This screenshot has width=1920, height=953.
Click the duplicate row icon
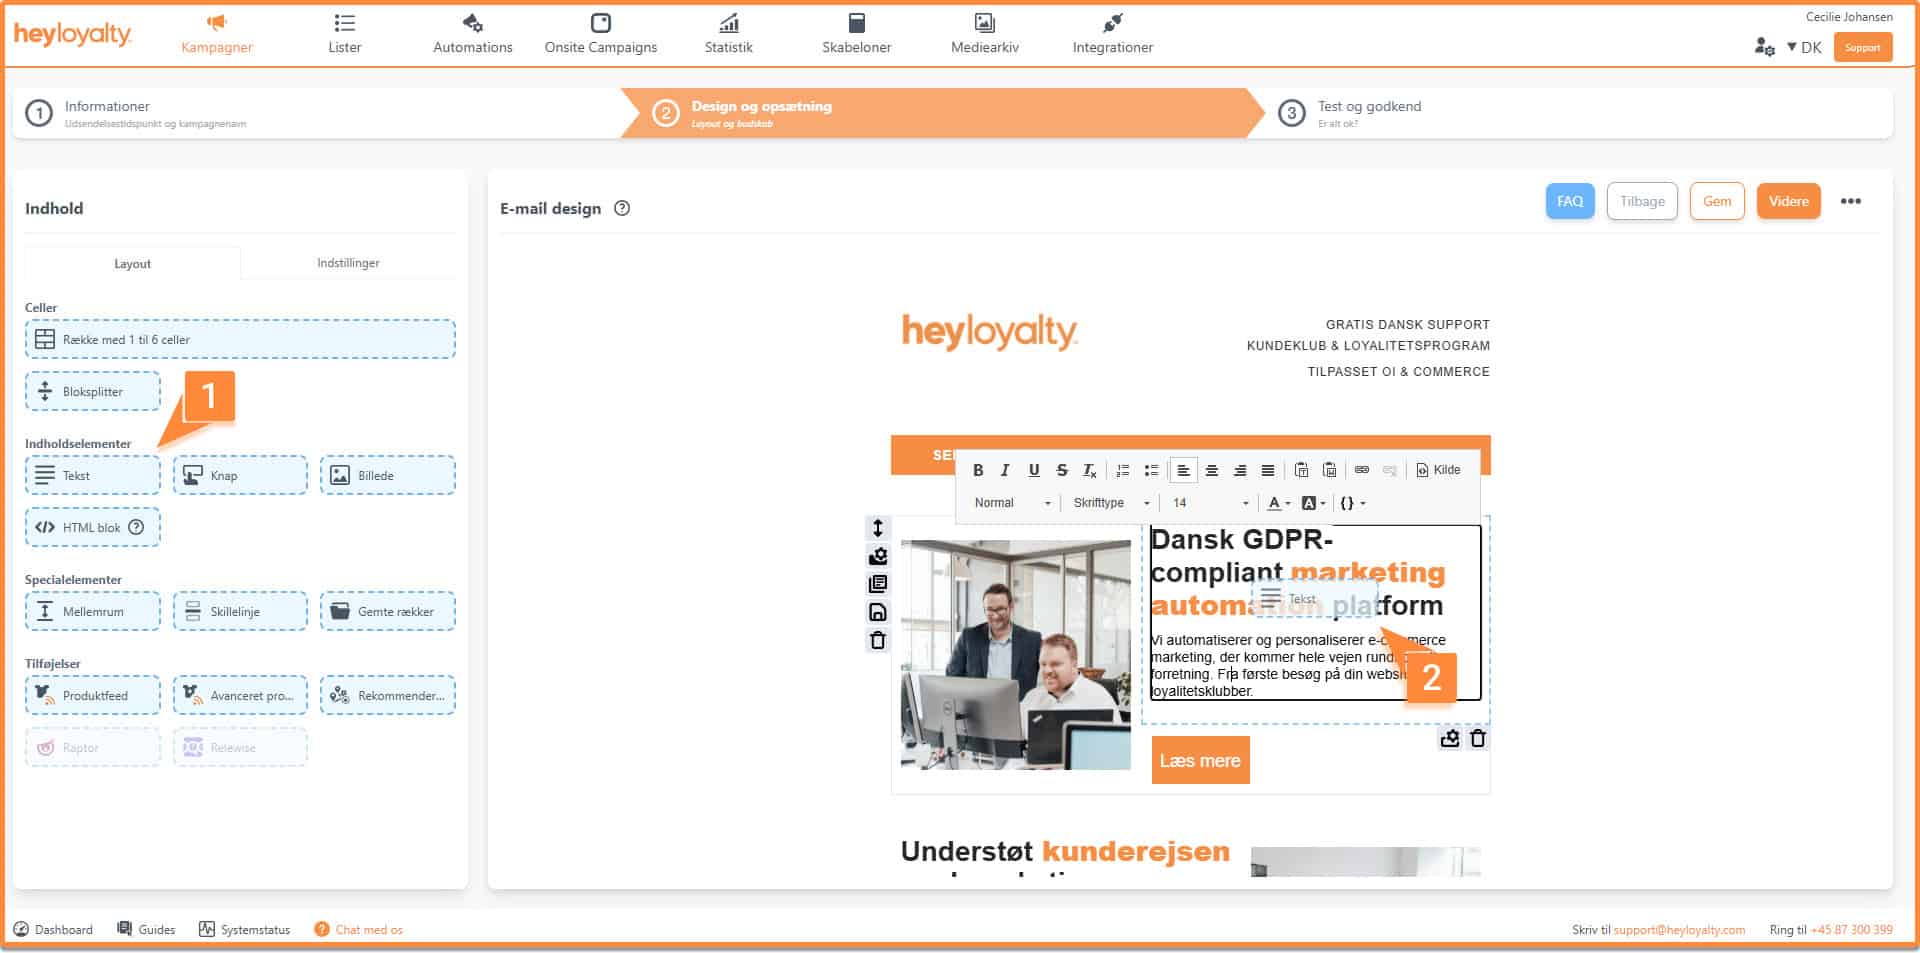878,584
